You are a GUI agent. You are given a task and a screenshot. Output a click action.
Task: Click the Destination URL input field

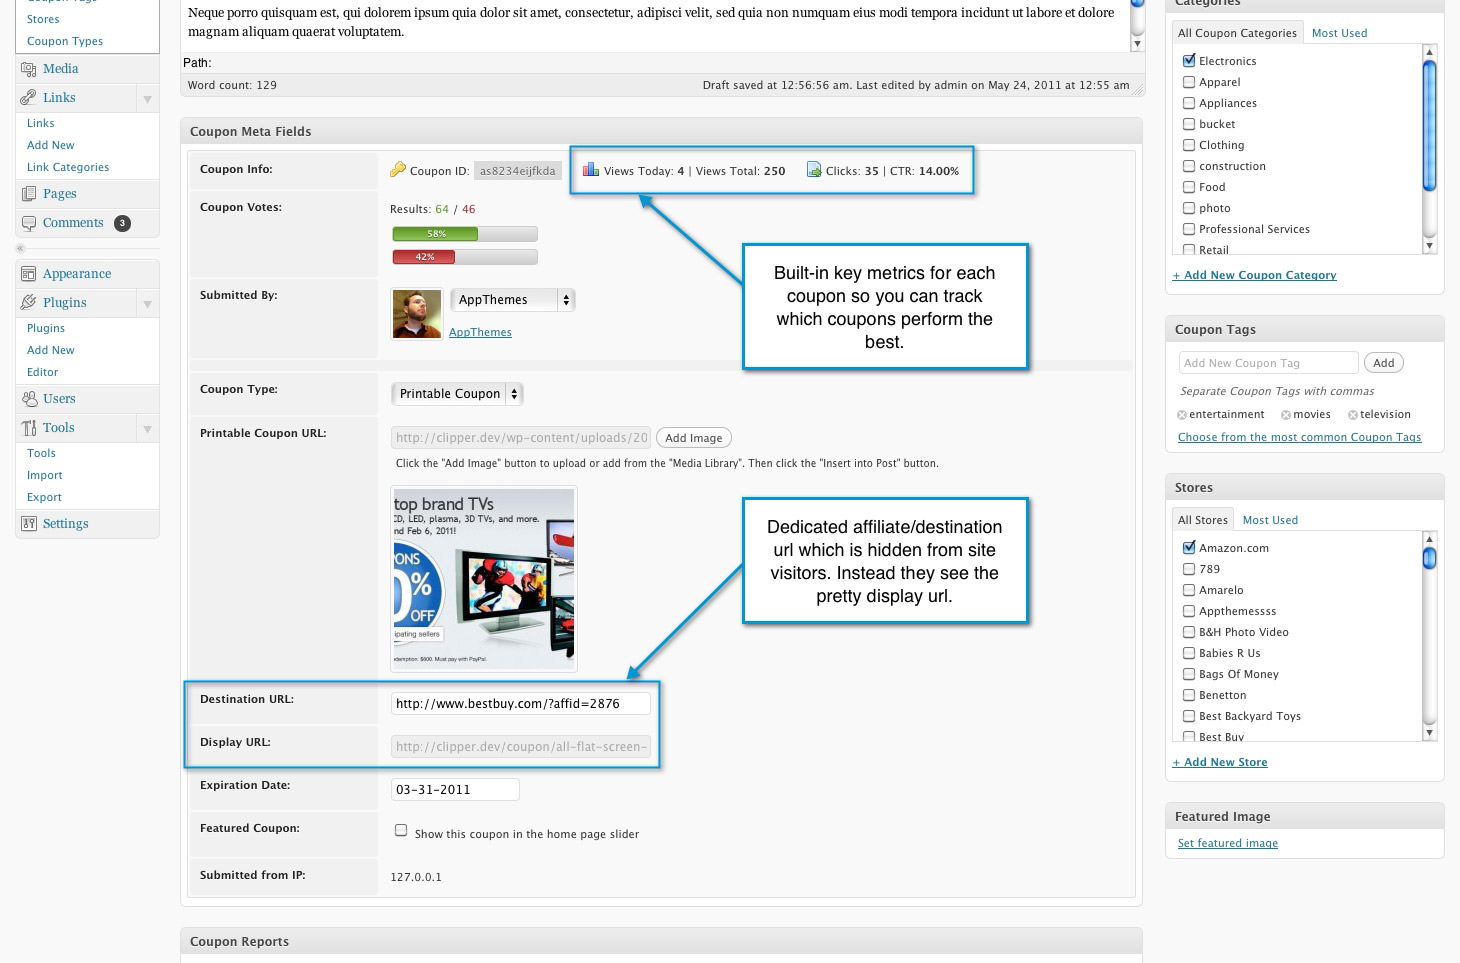point(521,704)
